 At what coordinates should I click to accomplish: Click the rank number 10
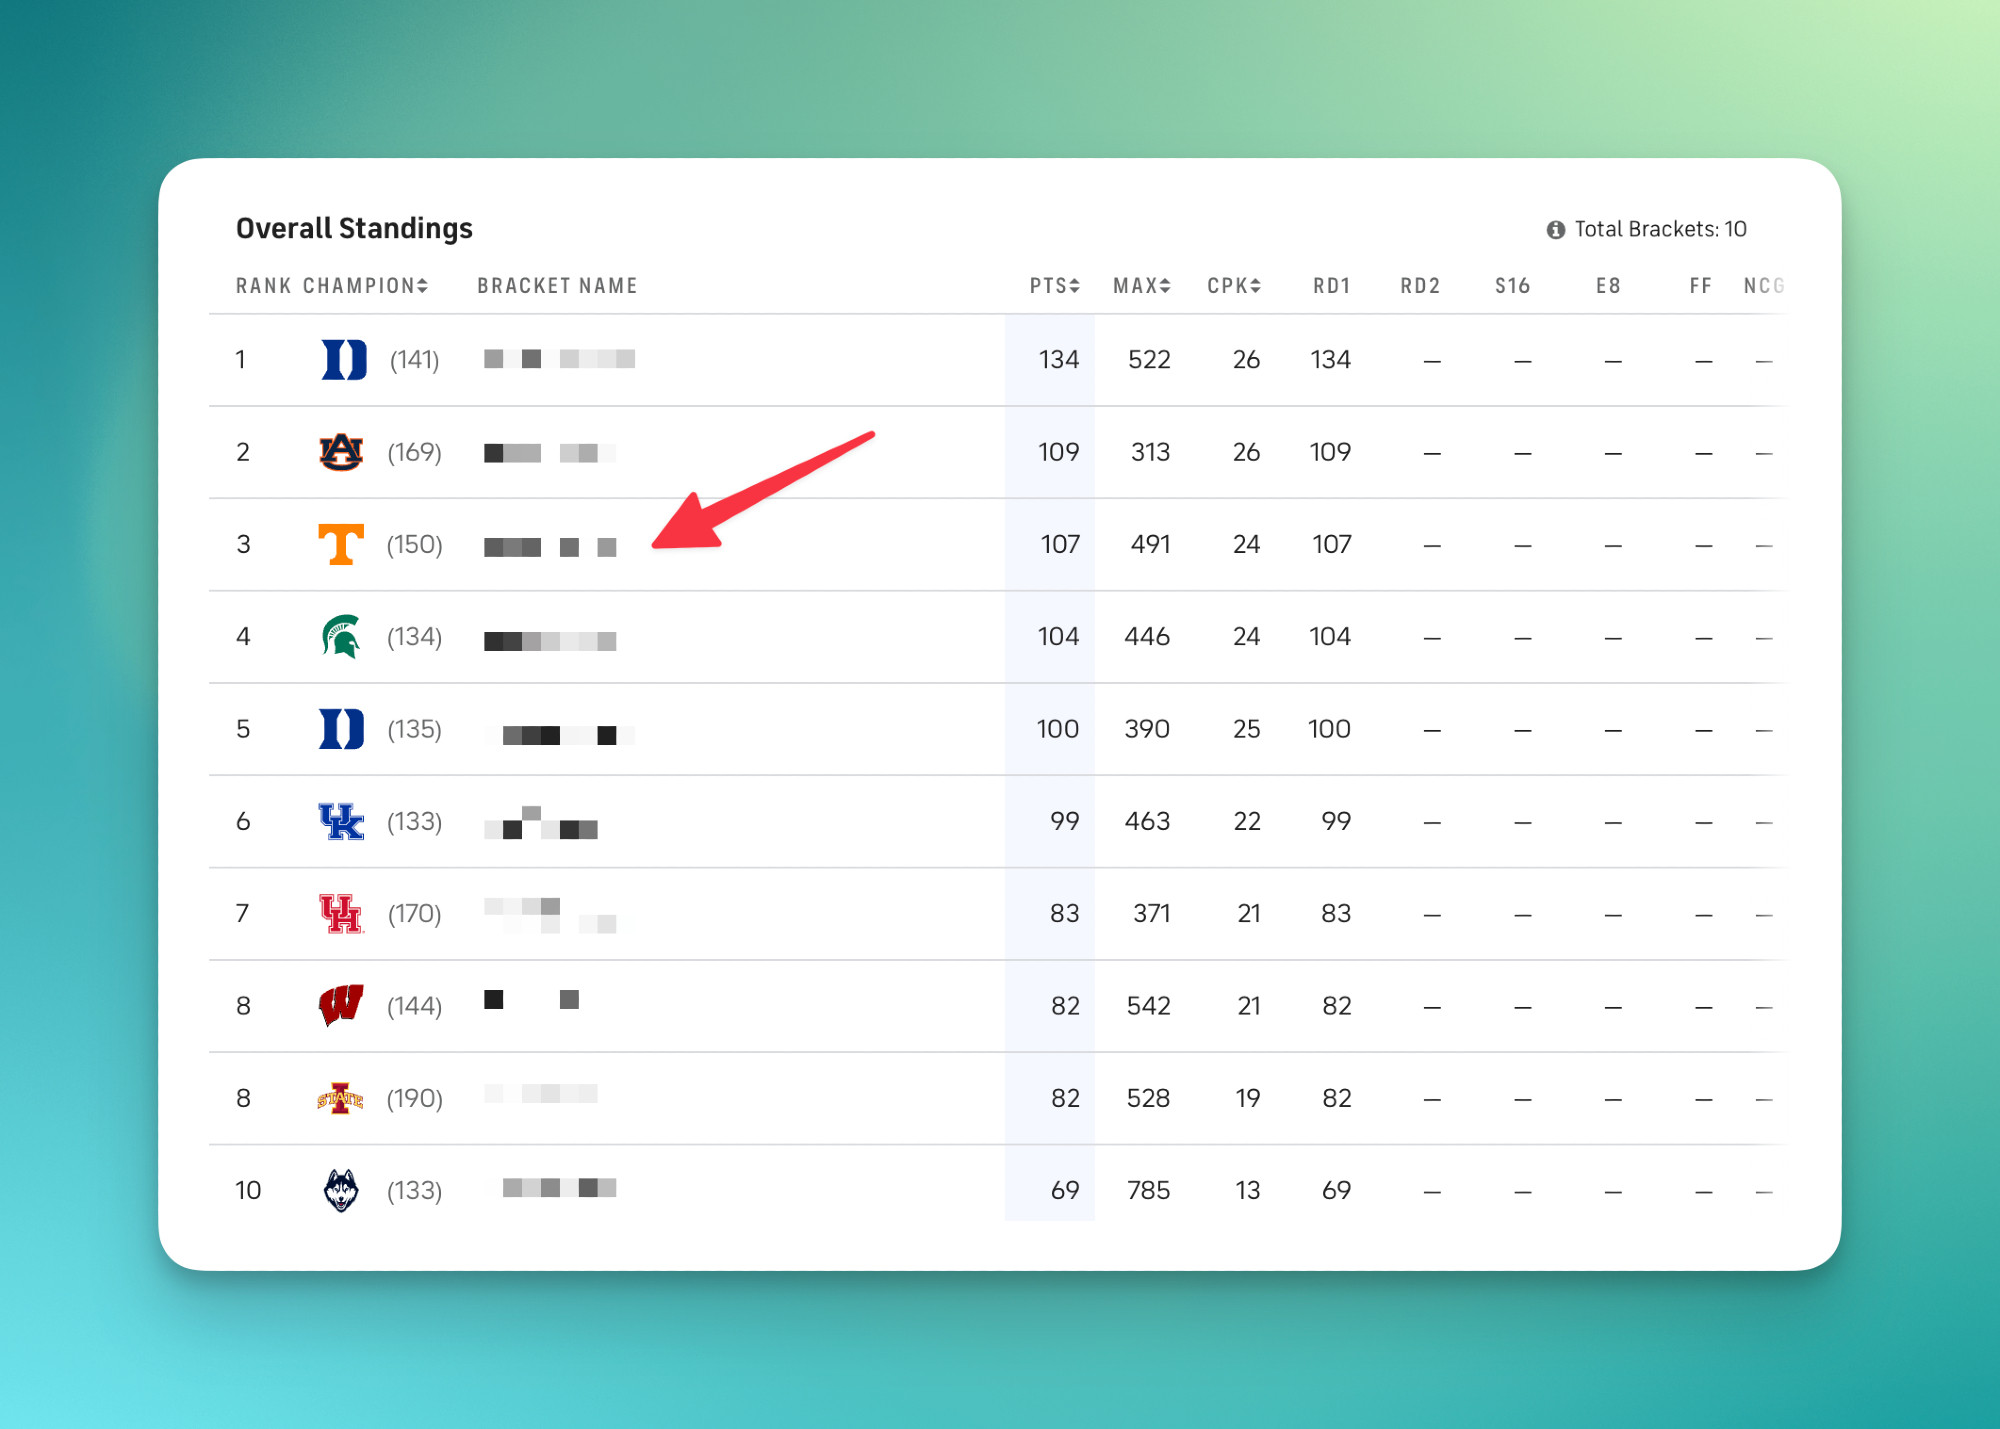(248, 1190)
